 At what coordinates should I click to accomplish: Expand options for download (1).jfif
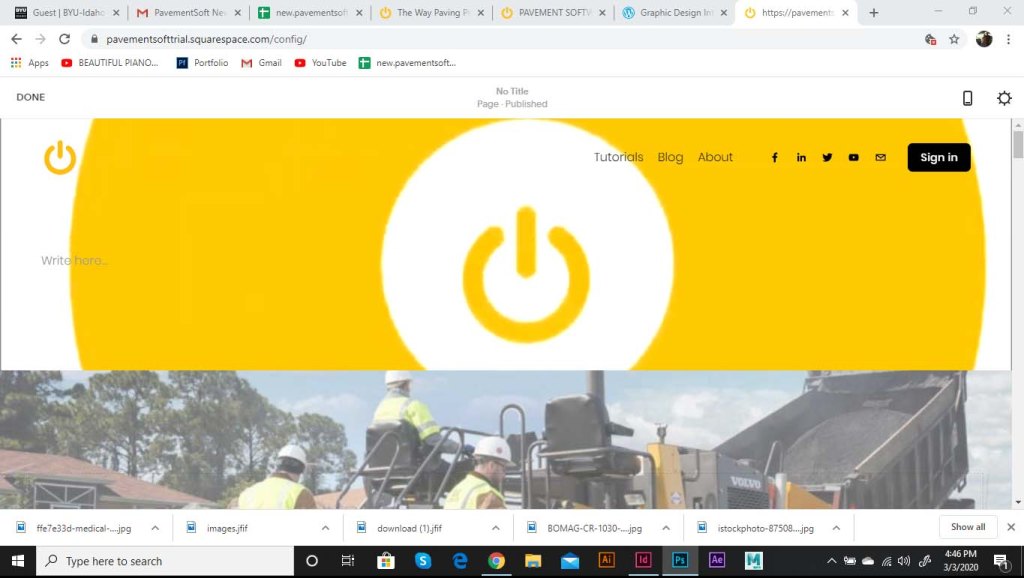(496, 528)
